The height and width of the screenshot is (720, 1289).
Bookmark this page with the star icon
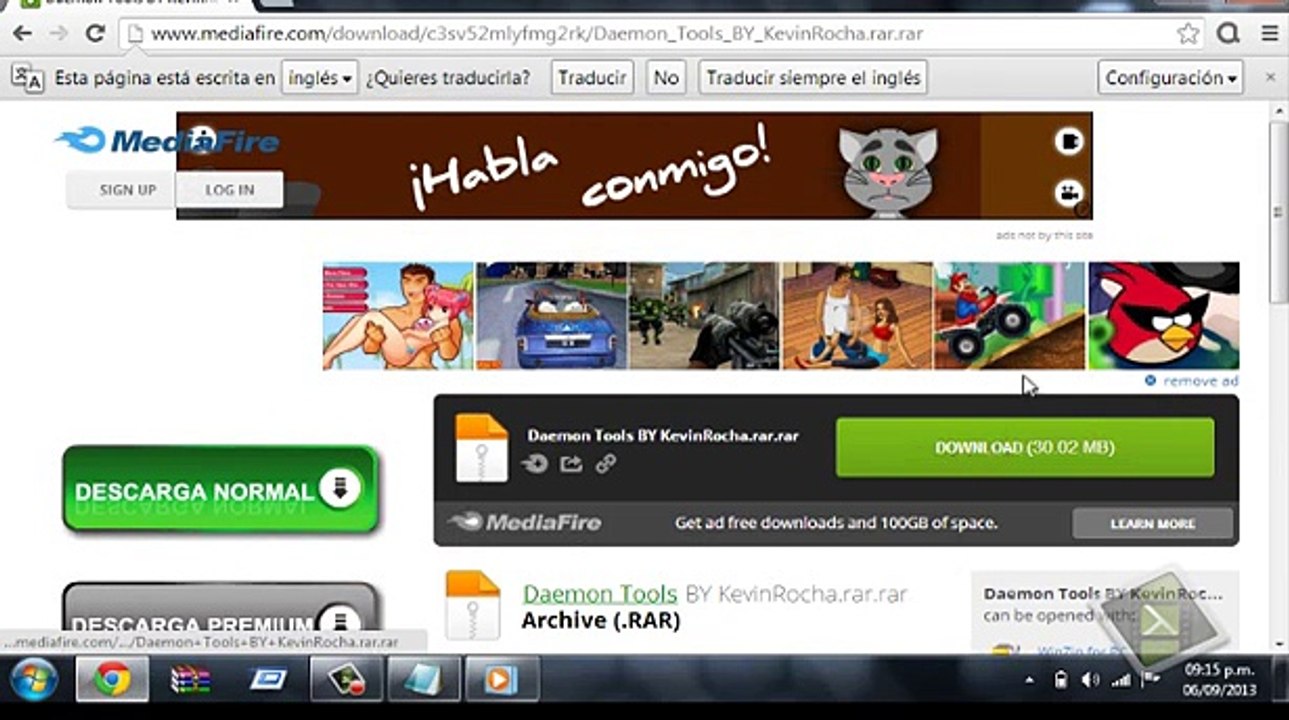[x=1187, y=34]
